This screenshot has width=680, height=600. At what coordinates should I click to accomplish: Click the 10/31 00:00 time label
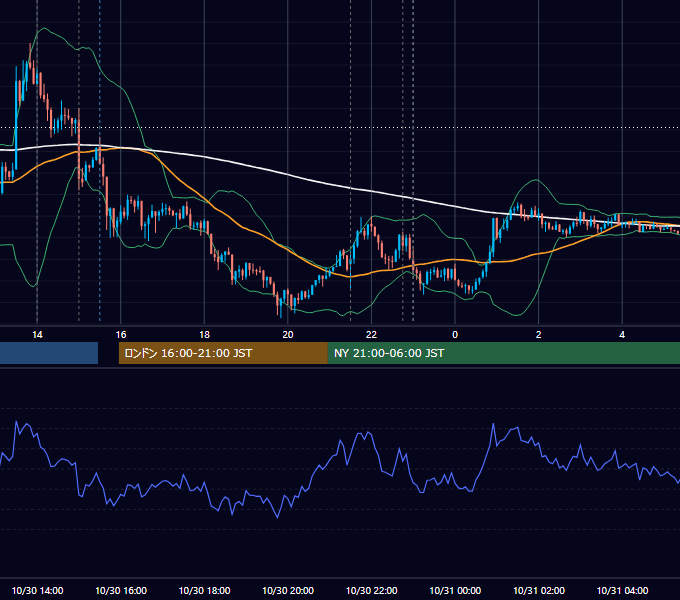coord(455,590)
